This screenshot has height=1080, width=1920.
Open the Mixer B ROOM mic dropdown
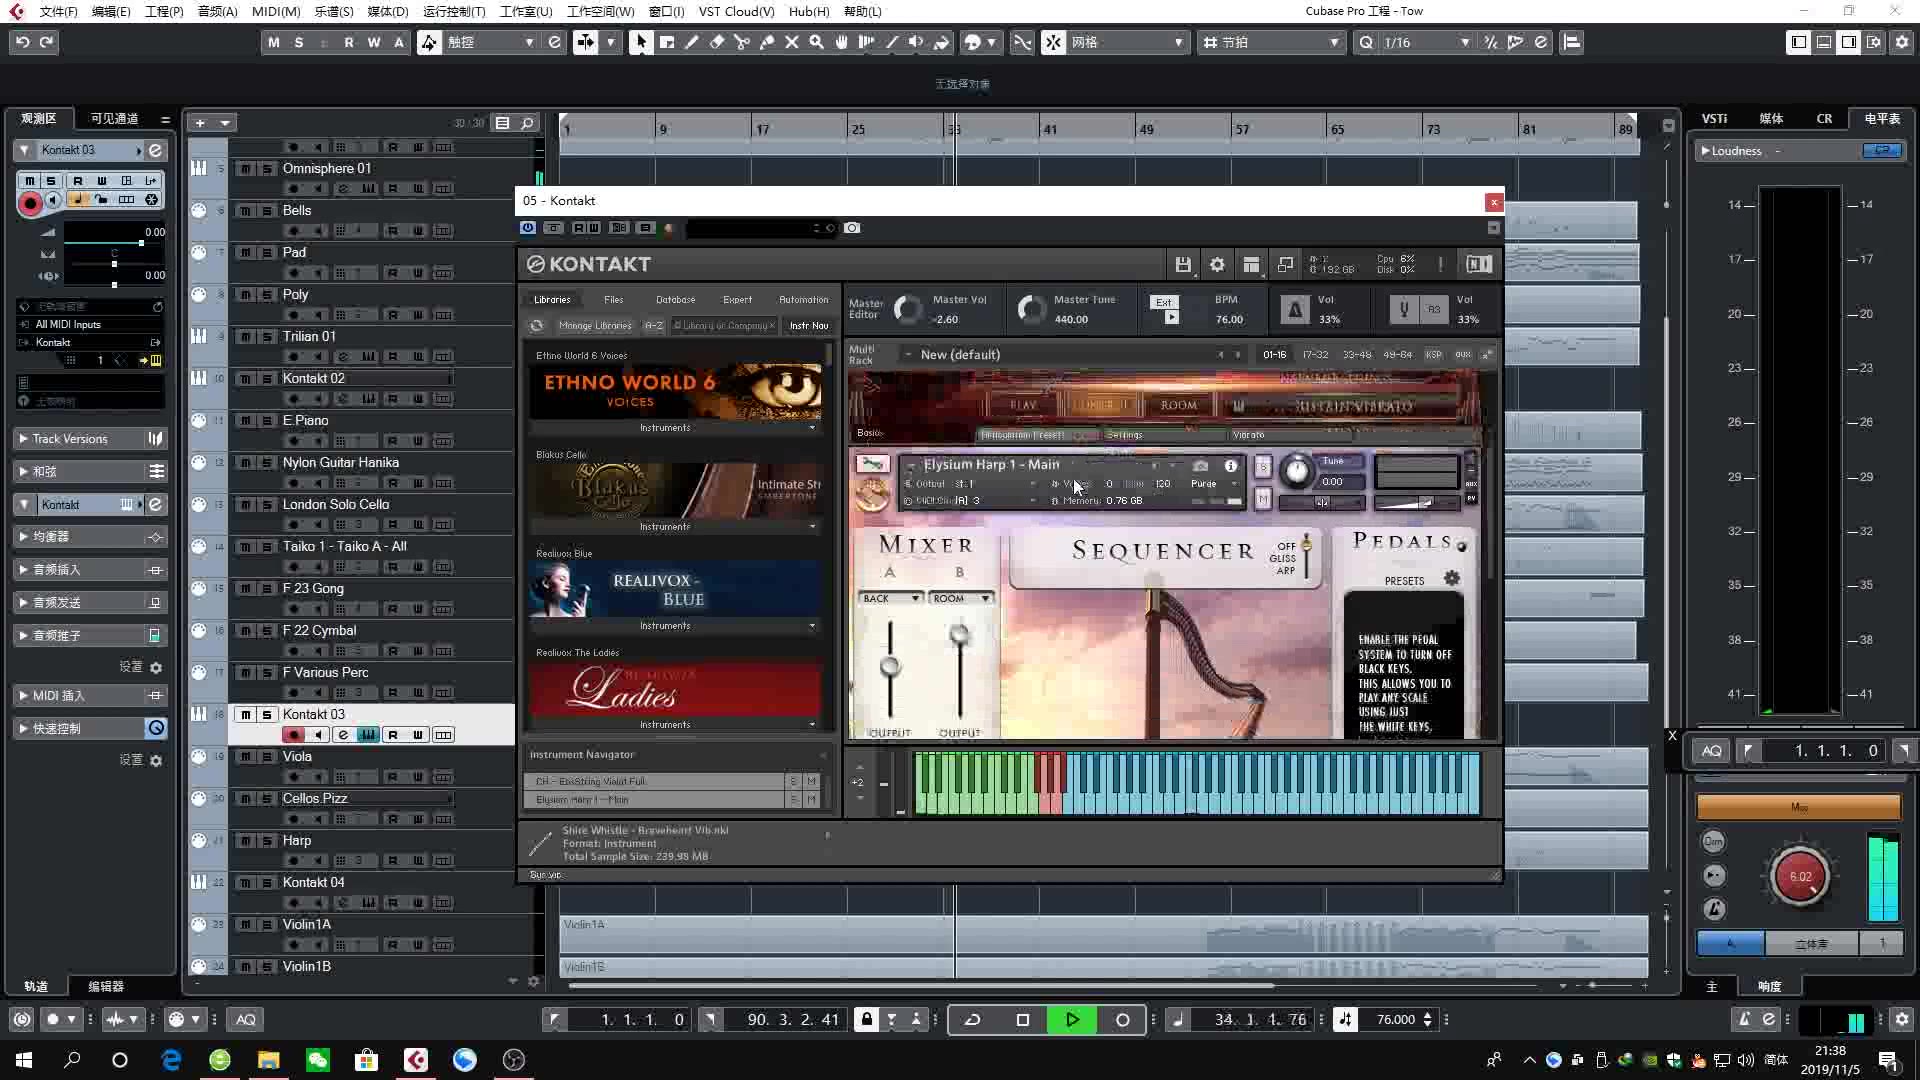click(960, 598)
